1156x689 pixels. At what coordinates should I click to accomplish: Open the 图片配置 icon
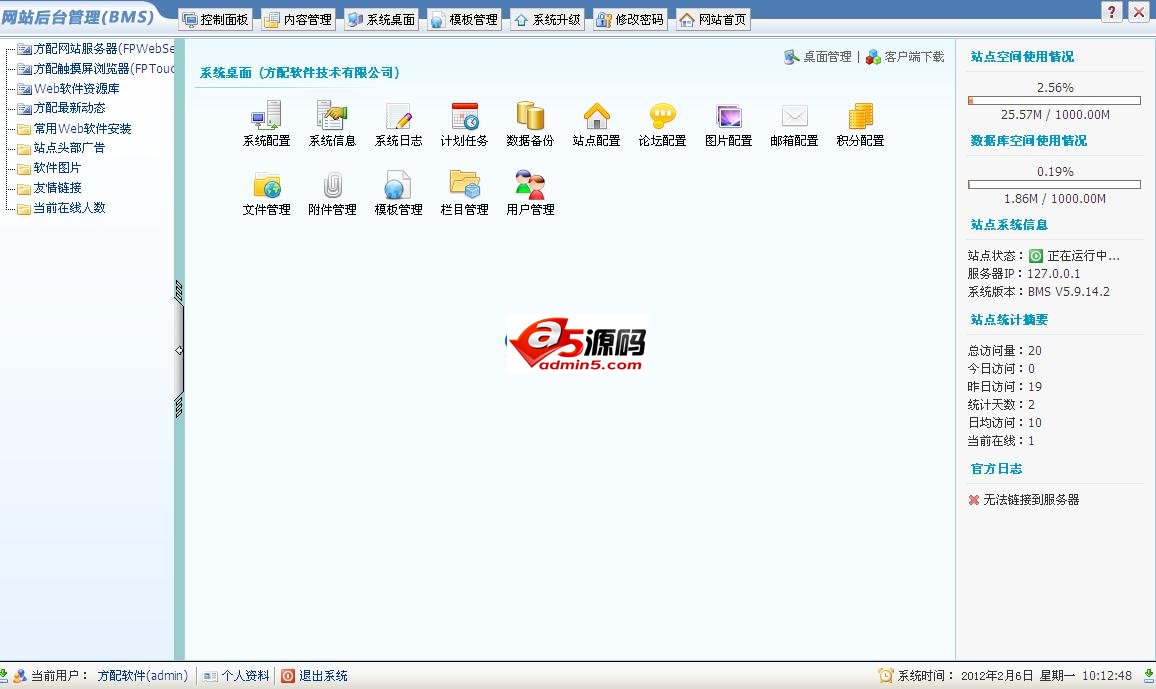[x=728, y=123]
